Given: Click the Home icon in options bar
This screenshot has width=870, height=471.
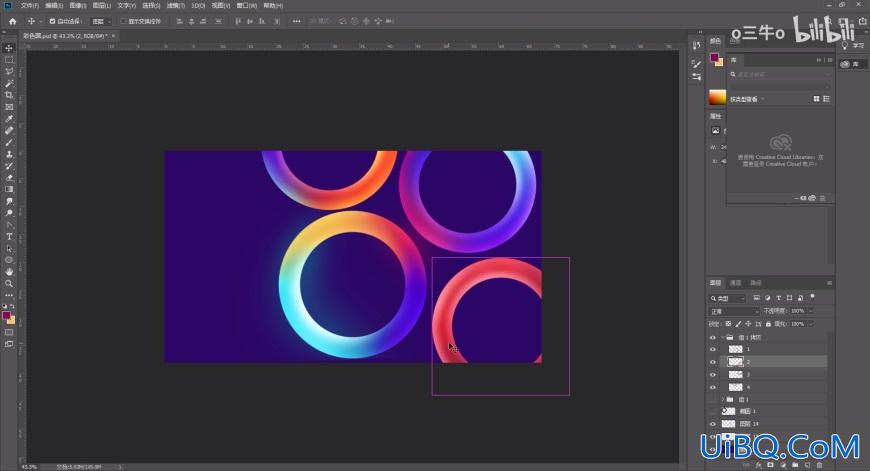Looking at the screenshot, I should (x=13, y=21).
